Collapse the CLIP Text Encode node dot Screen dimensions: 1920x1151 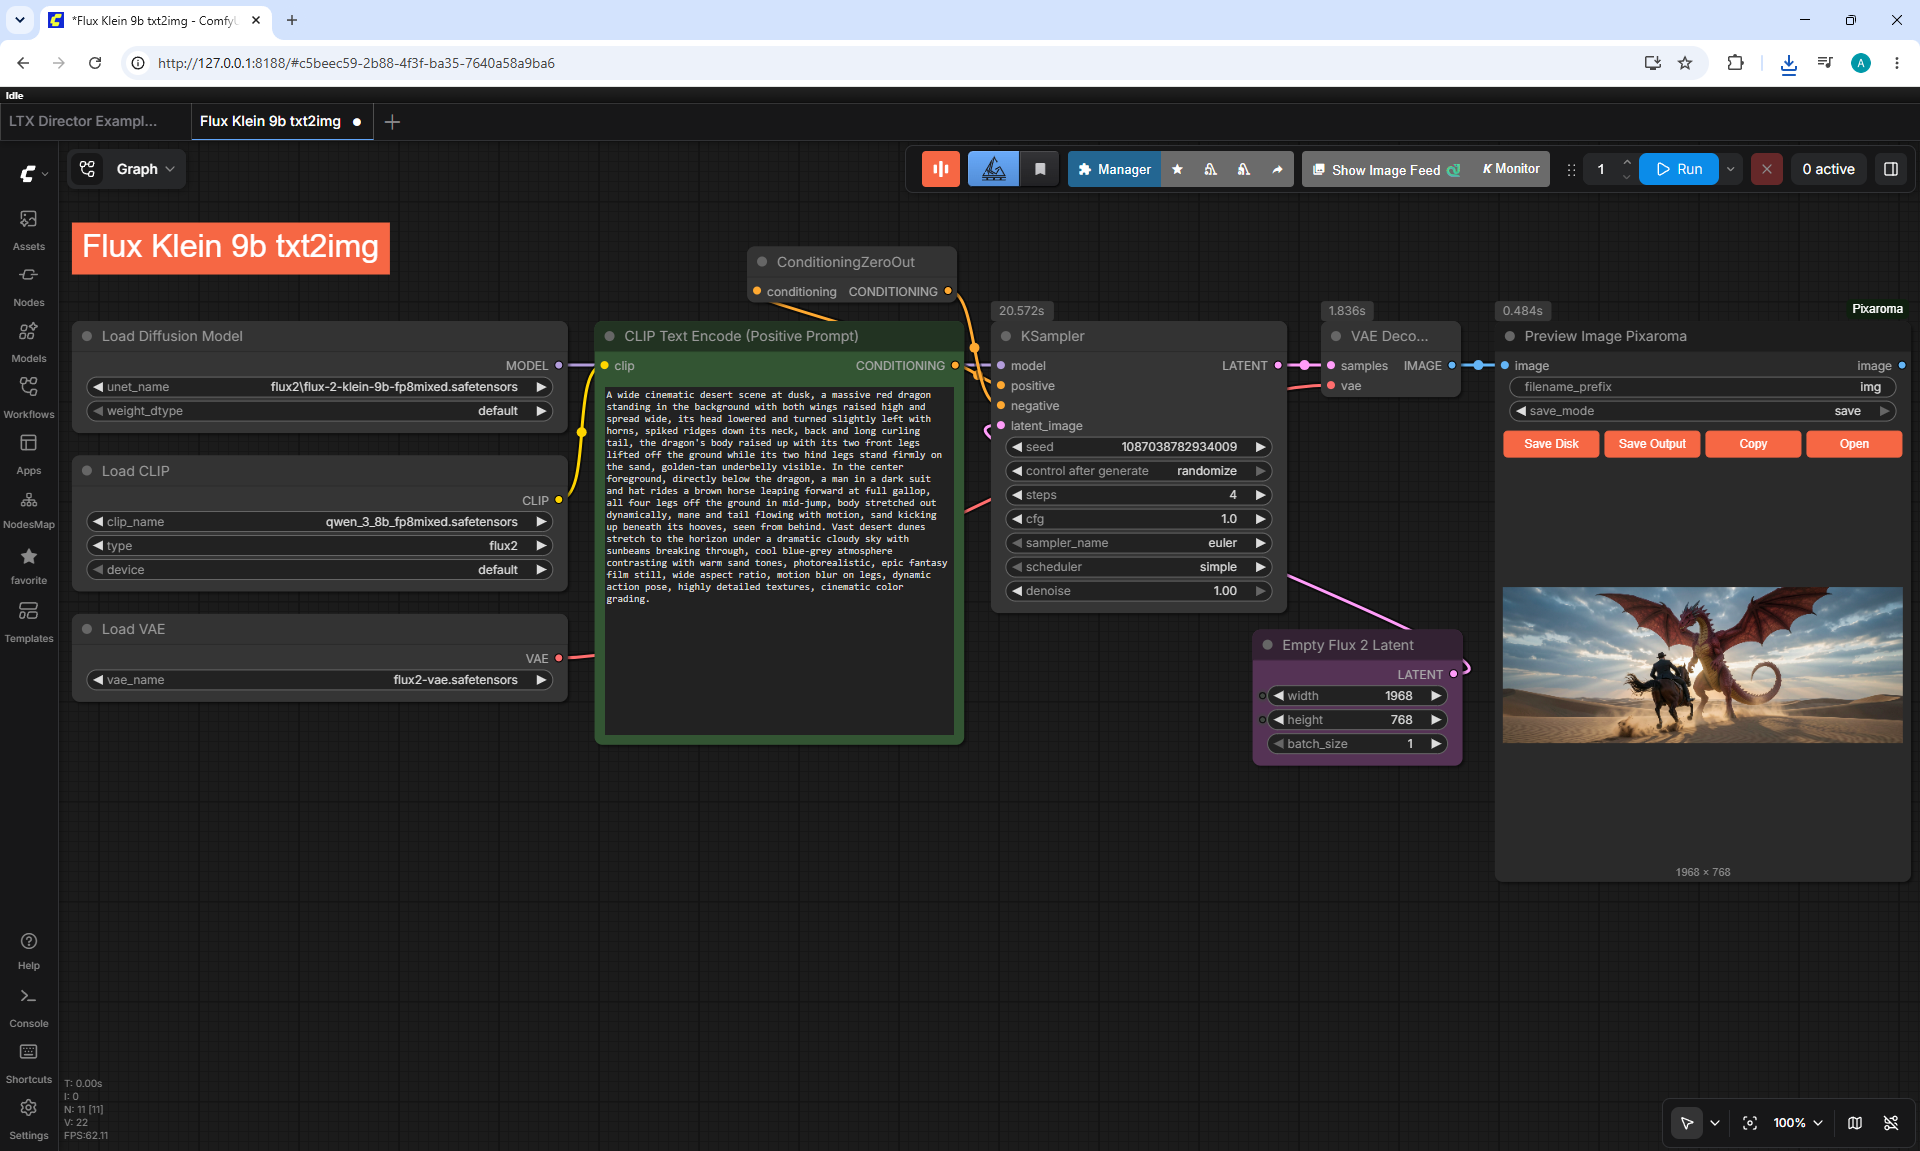coord(610,336)
